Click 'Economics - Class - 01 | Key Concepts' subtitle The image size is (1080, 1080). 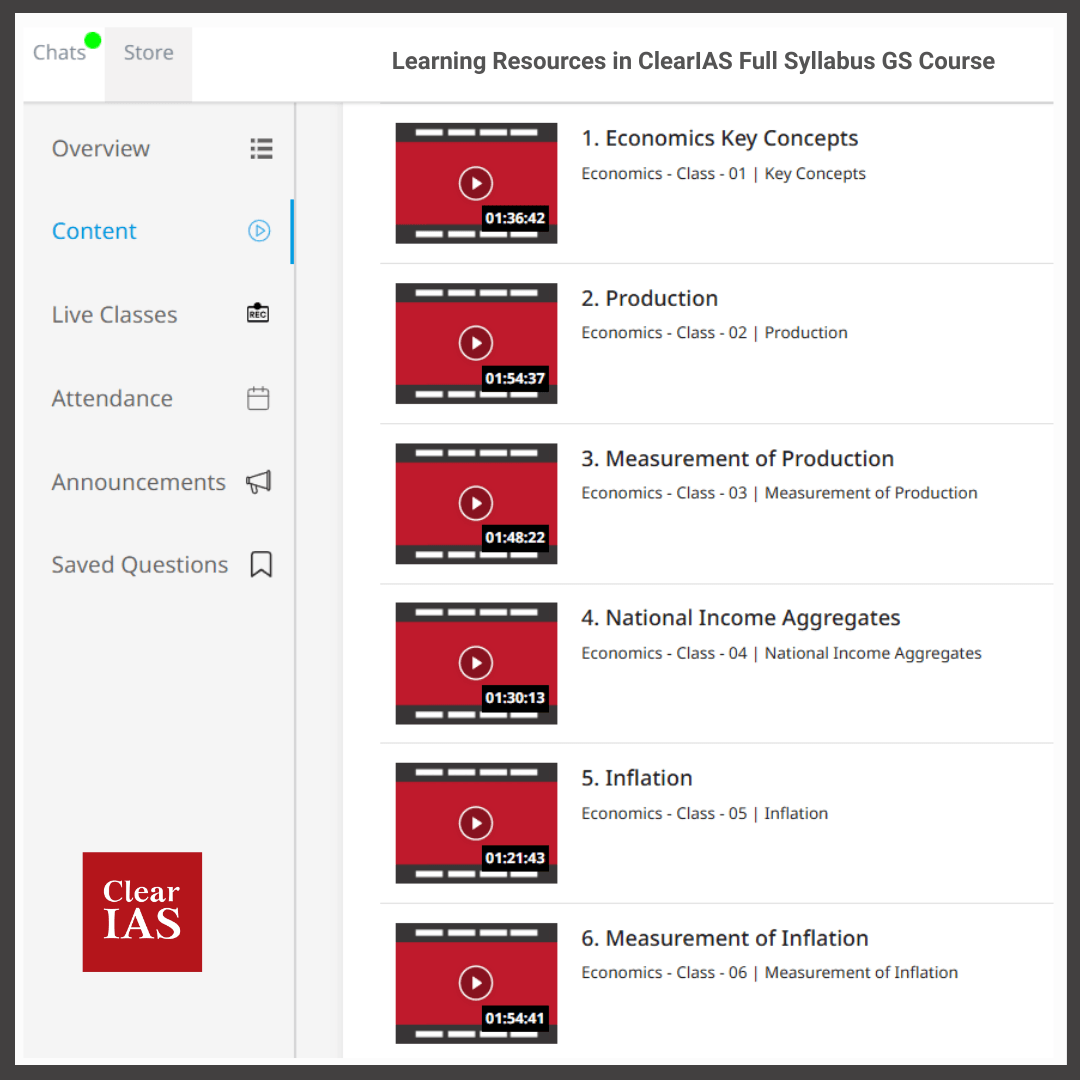pyautogui.click(x=723, y=174)
